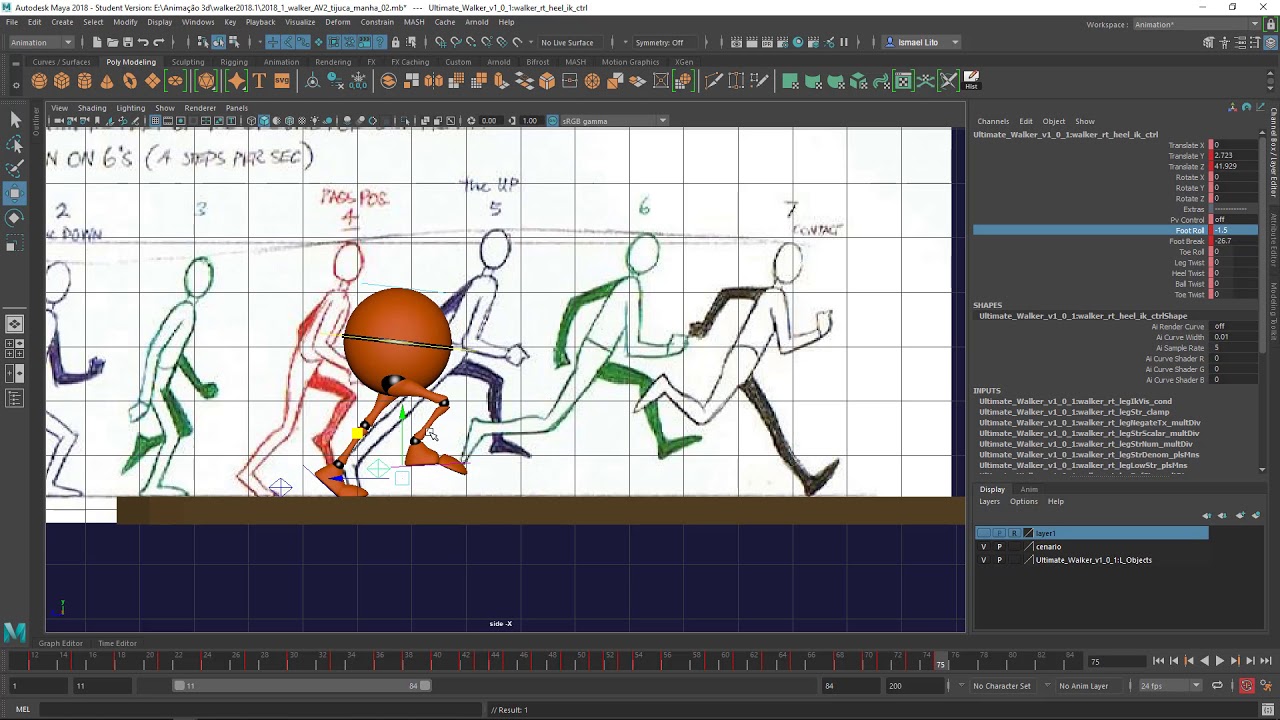Switch to the Rigging shelf tab
The height and width of the screenshot is (720, 1280).
click(x=234, y=62)
